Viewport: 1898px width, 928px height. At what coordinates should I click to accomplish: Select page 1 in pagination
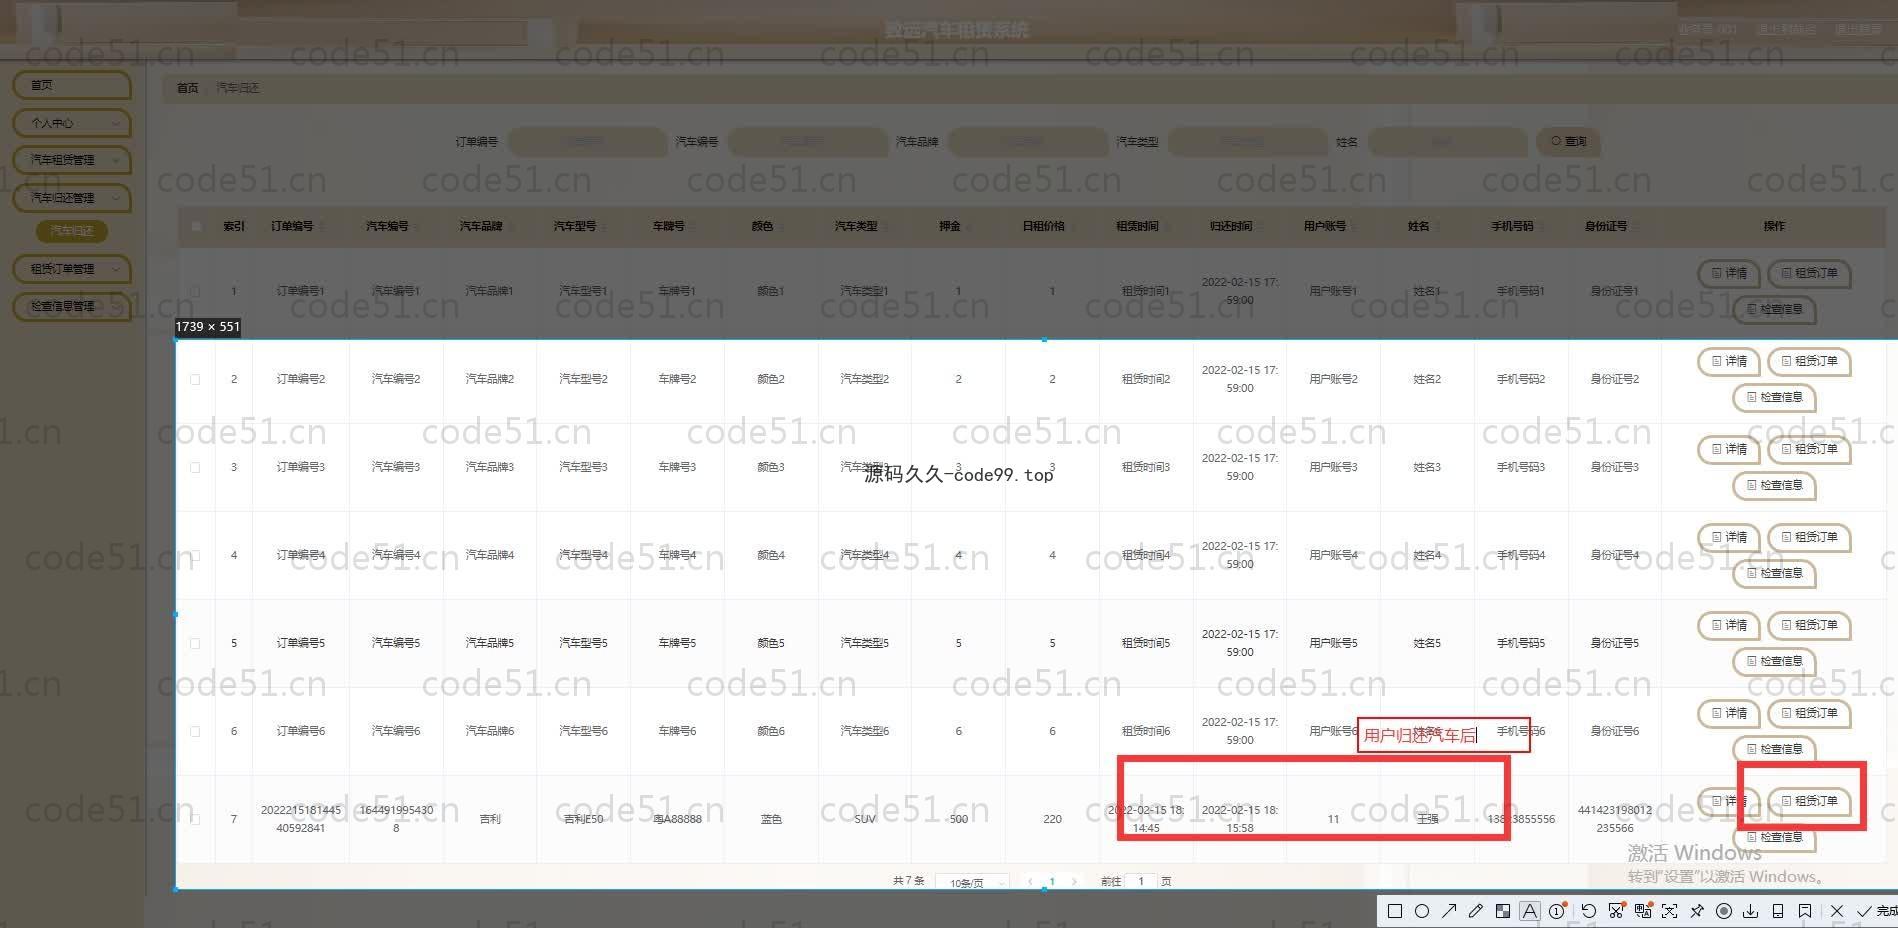tap(1052, 882)
